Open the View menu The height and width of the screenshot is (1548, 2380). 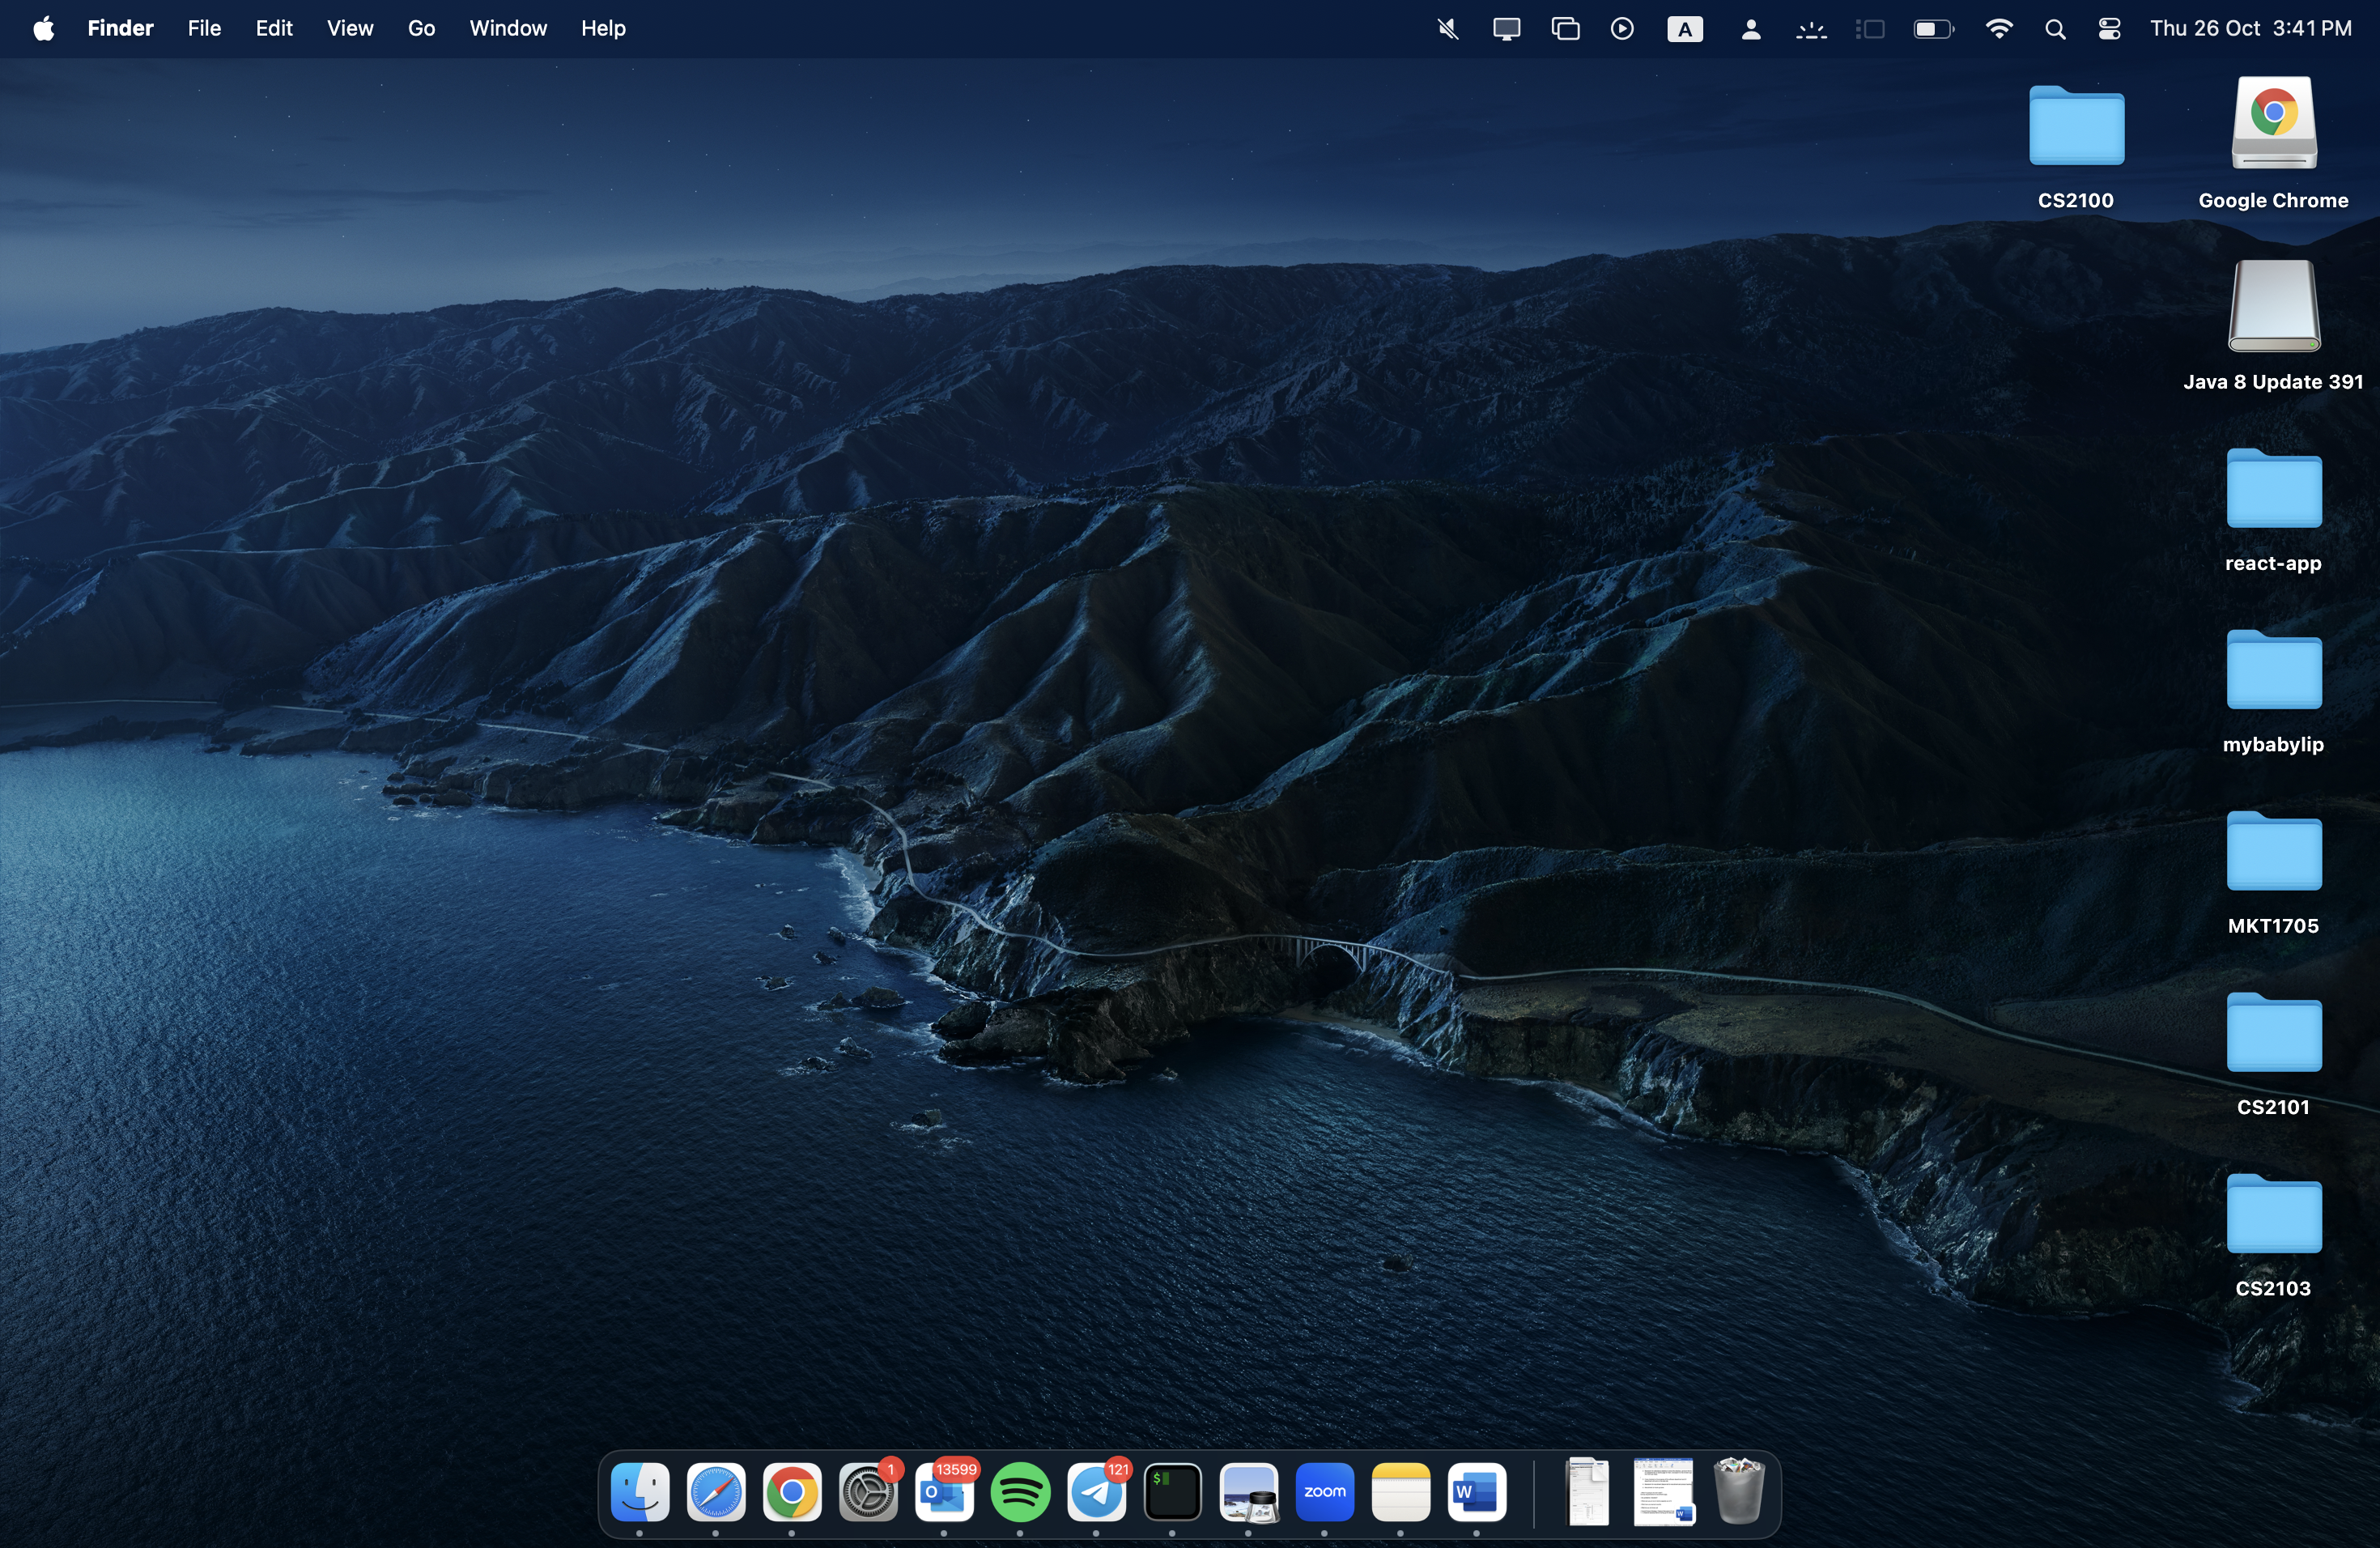pos(349,29)
